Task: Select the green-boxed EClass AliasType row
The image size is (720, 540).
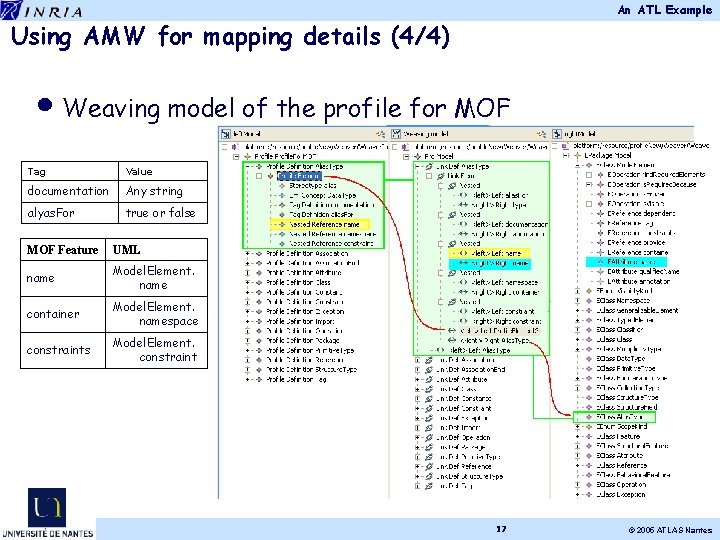Action: point(614,417)
